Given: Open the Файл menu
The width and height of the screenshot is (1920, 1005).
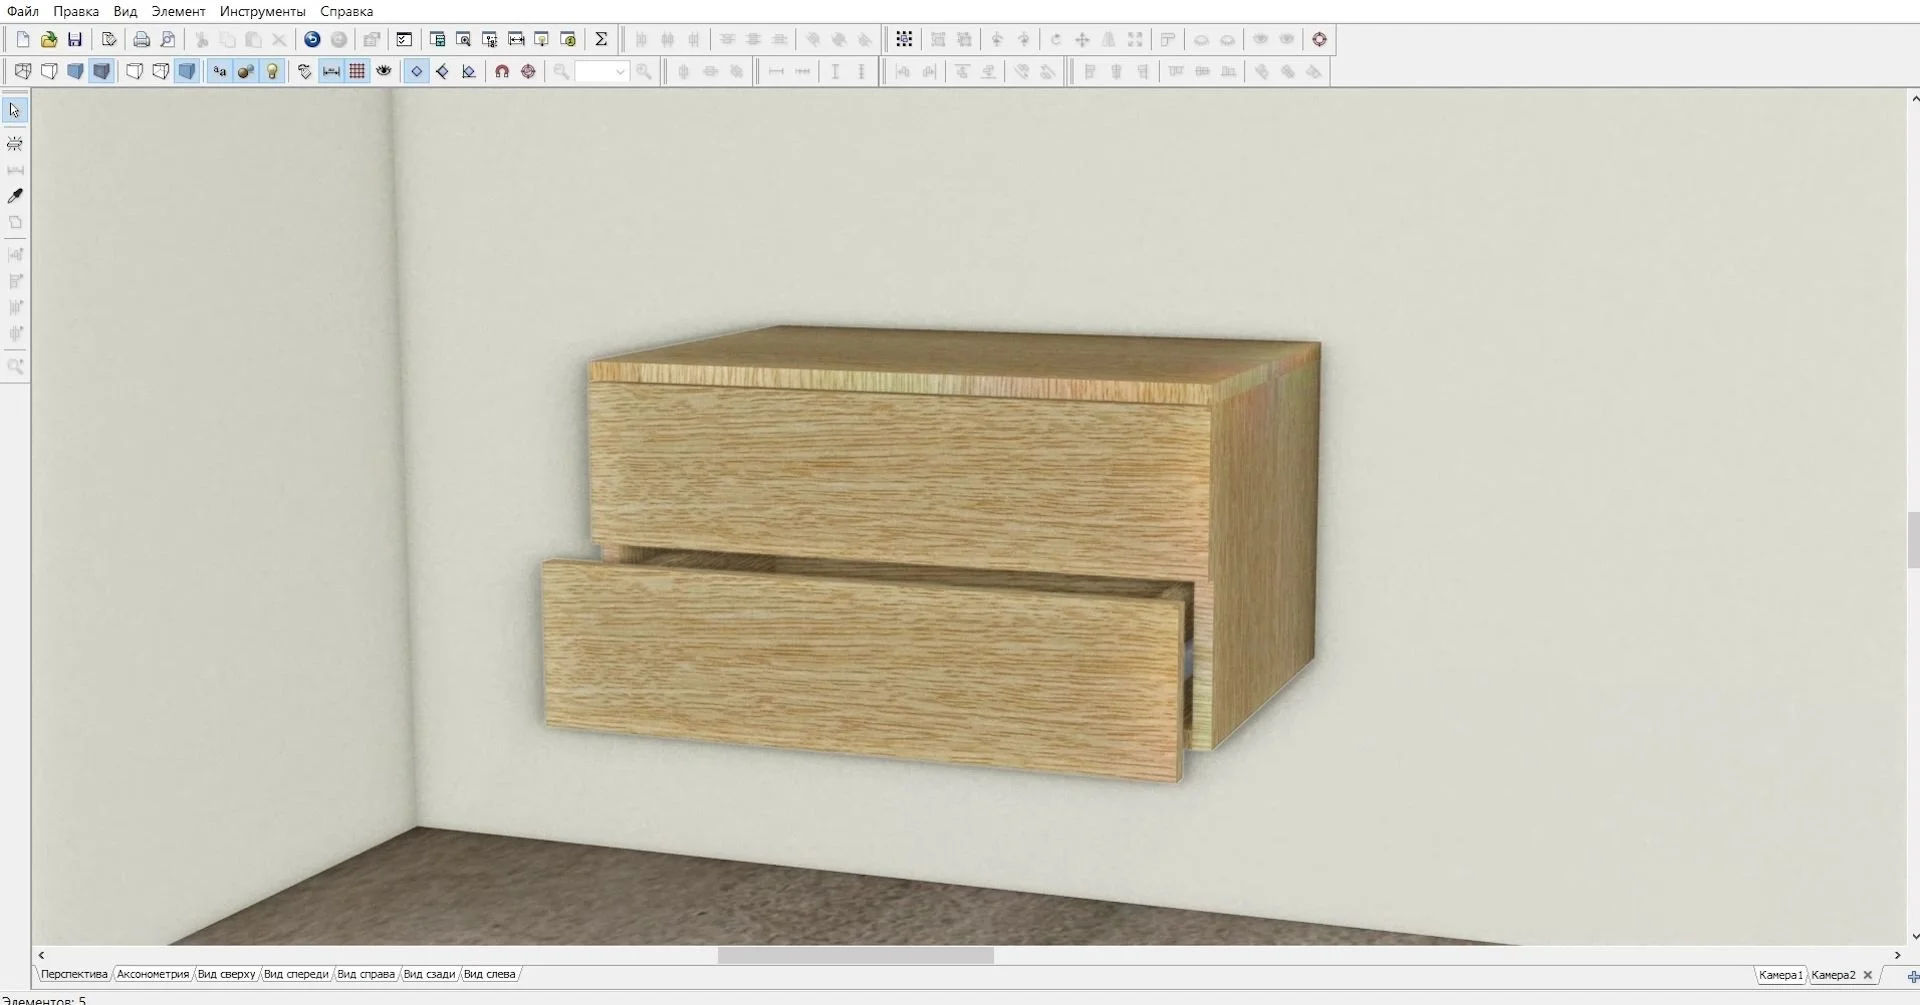Looking at the screenshot, I should click(22, 11).
